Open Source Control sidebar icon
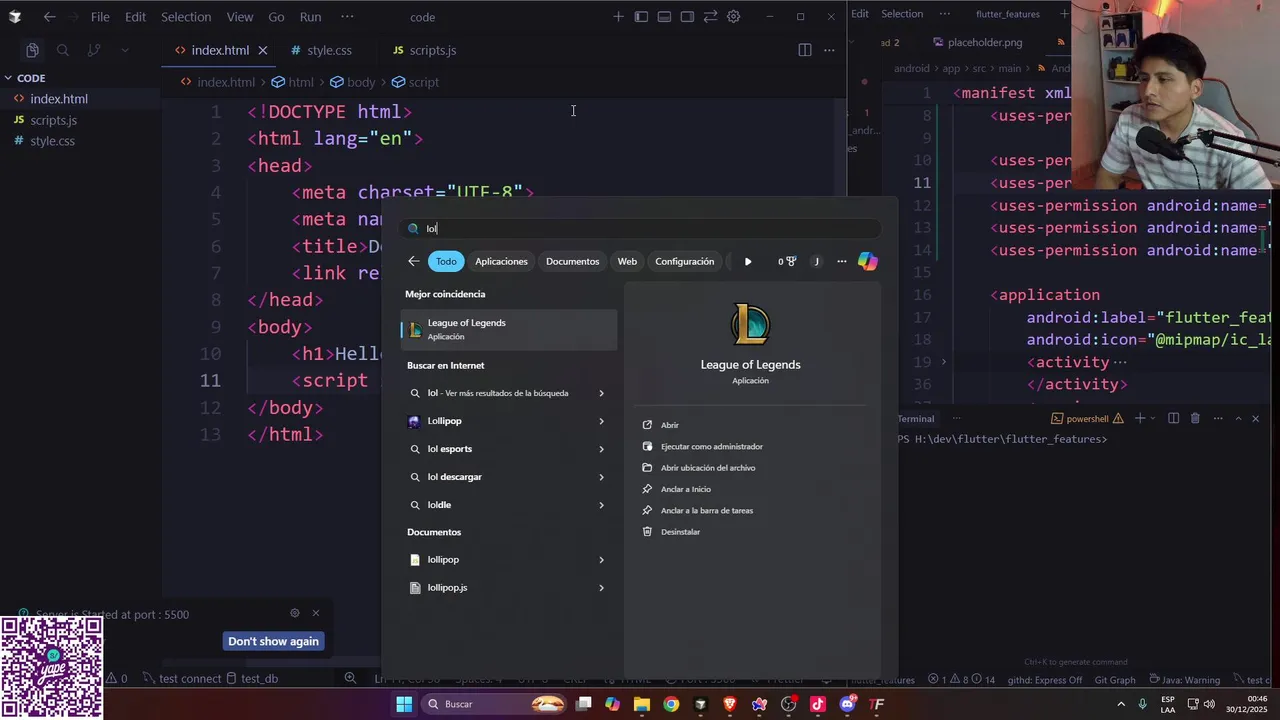Viewport: 1280px width, 720px height. click(x=94, y=50)
